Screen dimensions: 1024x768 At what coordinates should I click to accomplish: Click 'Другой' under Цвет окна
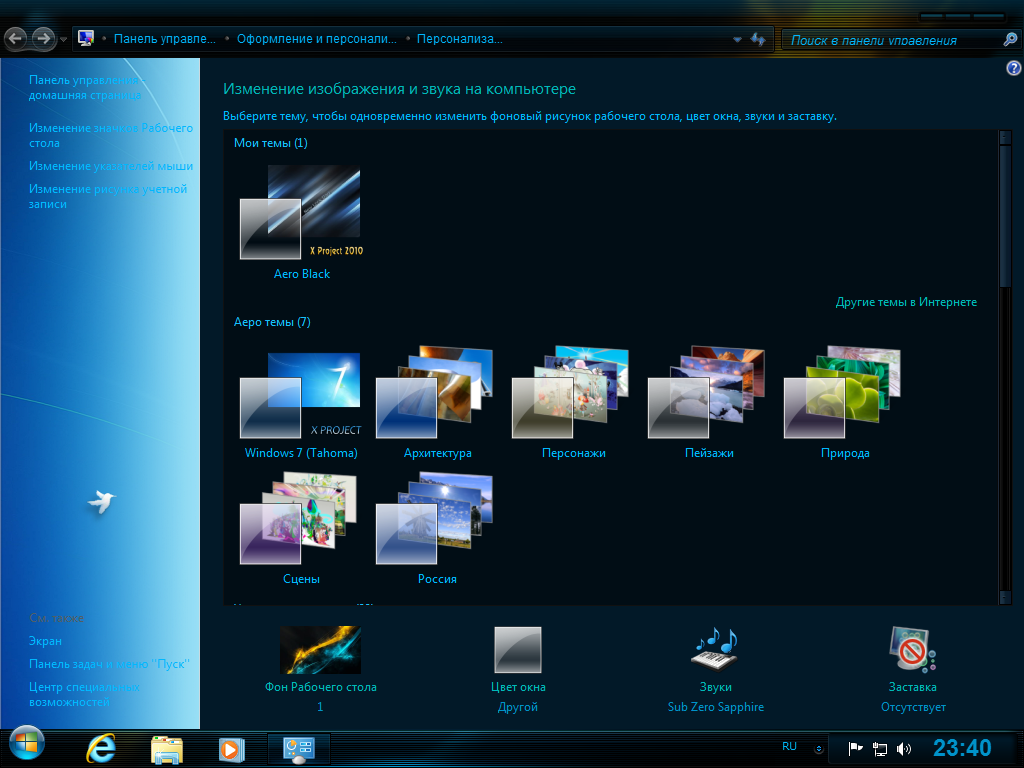pos(518,707)
